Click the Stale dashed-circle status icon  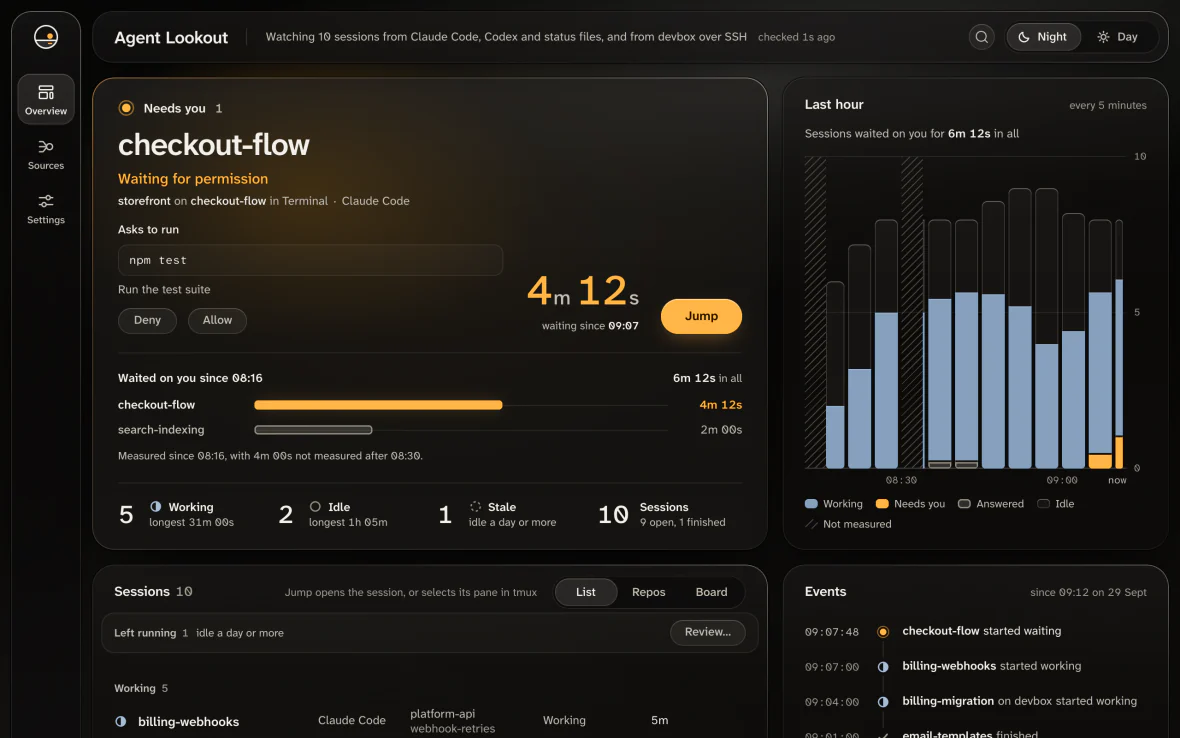(476, 507)
